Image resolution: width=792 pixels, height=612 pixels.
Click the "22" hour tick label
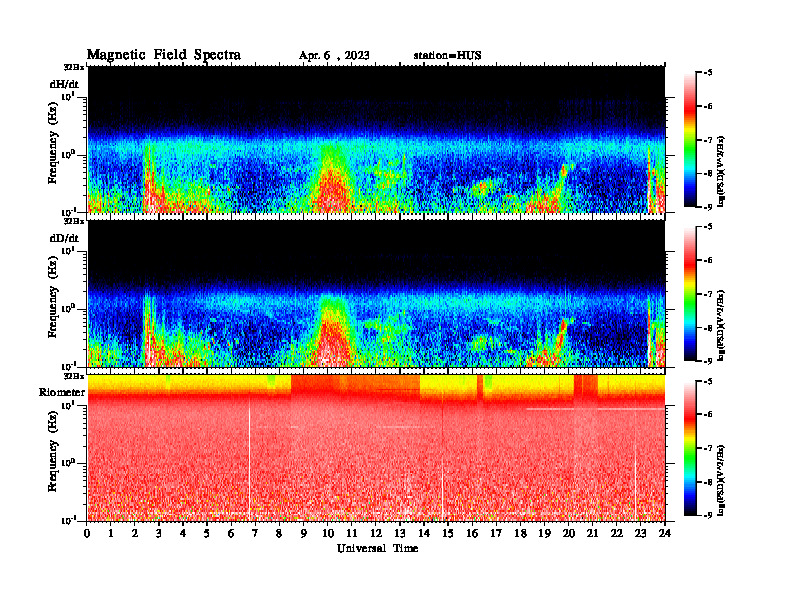click(617, 533)
